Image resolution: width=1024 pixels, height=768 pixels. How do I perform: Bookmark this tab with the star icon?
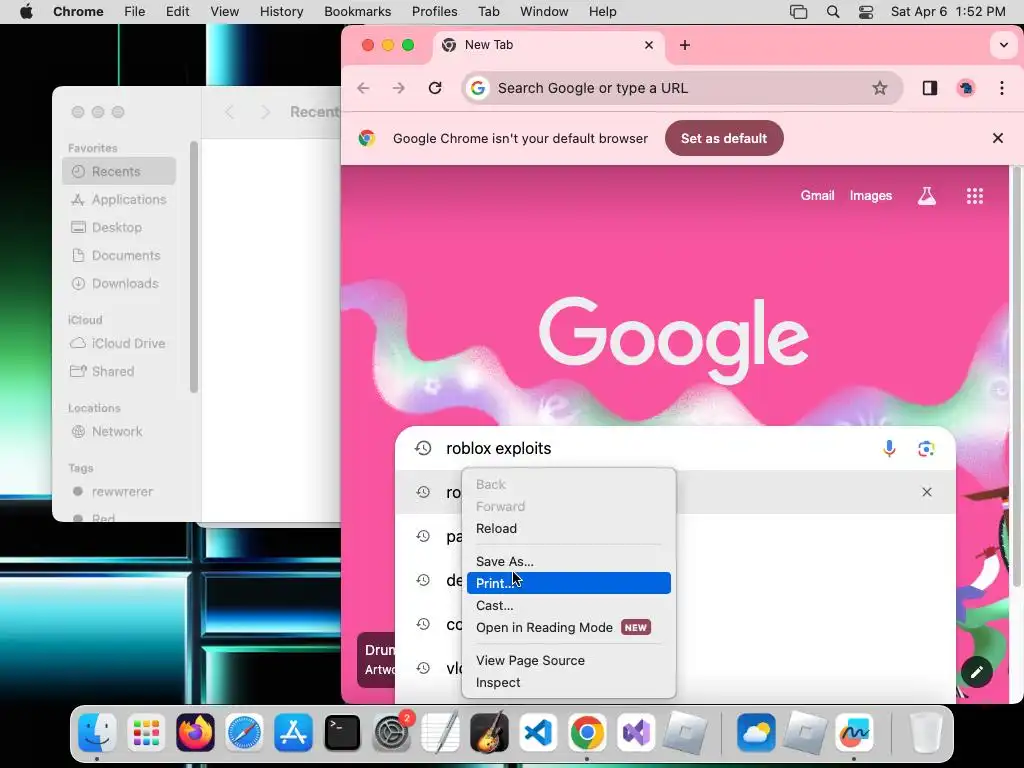tap(880, 88)
